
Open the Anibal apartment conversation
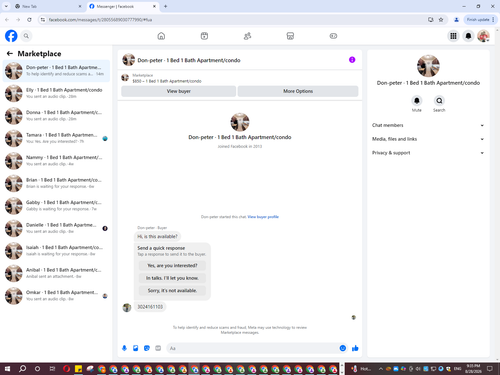[x=56, y=273]
